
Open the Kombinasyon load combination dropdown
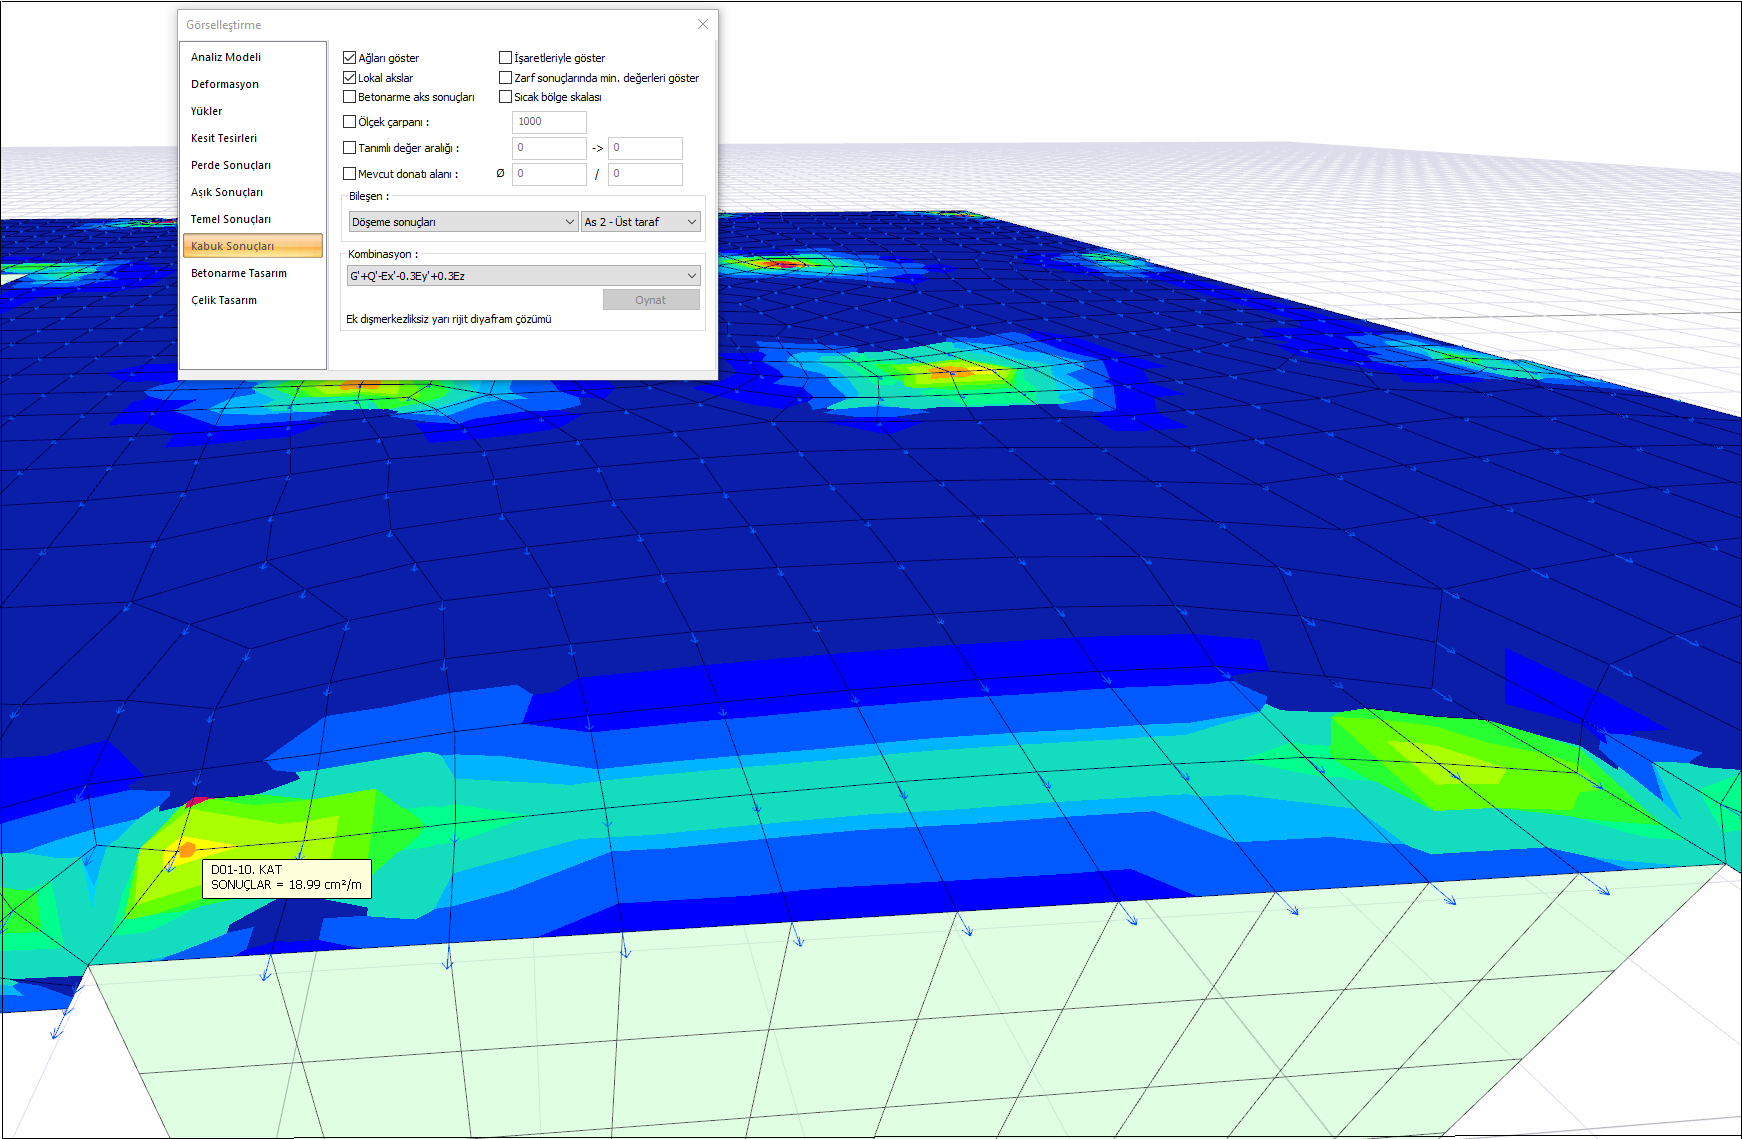(523, 276)
